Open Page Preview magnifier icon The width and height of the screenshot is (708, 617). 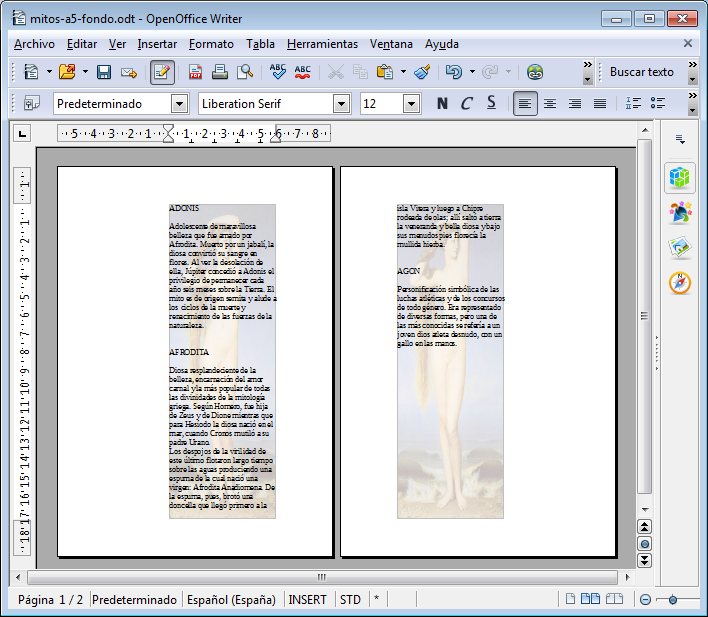[245, 72]
